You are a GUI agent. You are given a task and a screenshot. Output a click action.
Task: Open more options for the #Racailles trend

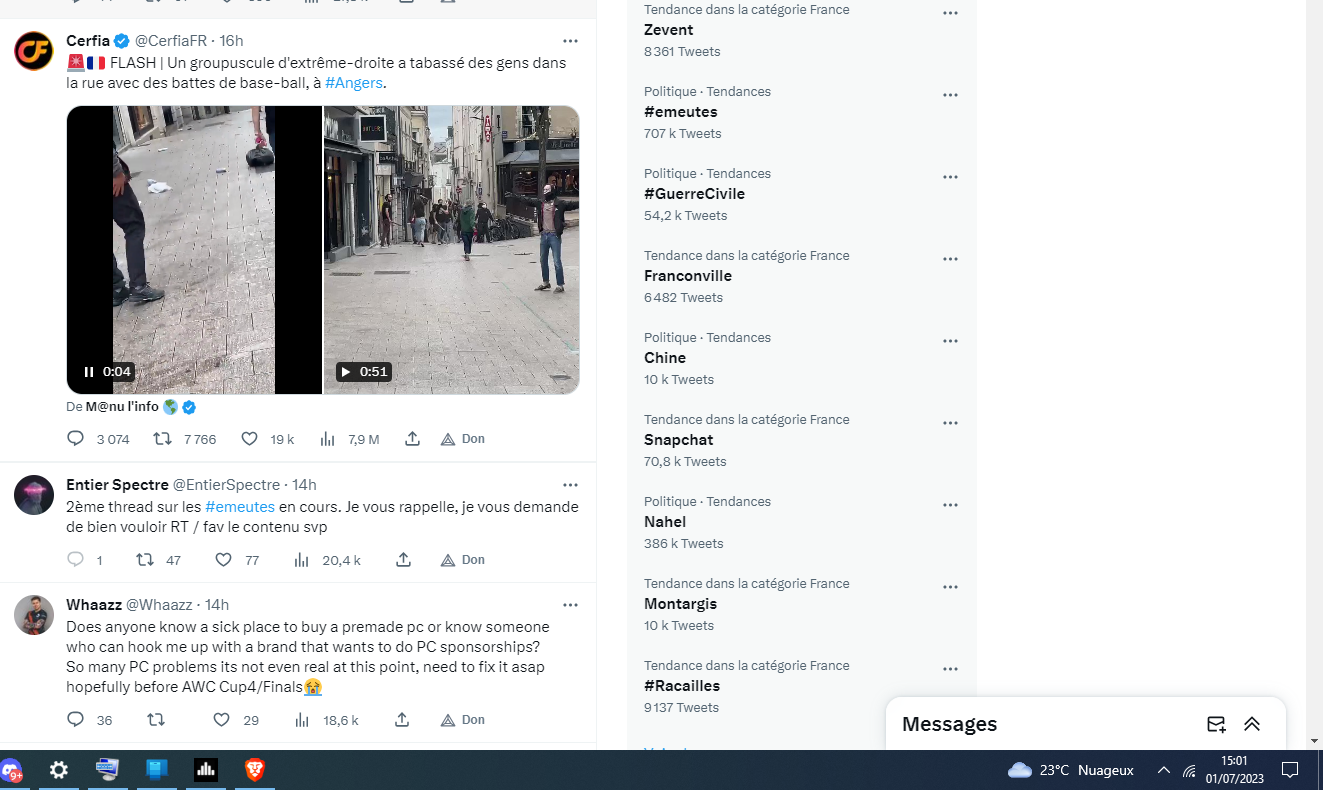coord(950,669)
